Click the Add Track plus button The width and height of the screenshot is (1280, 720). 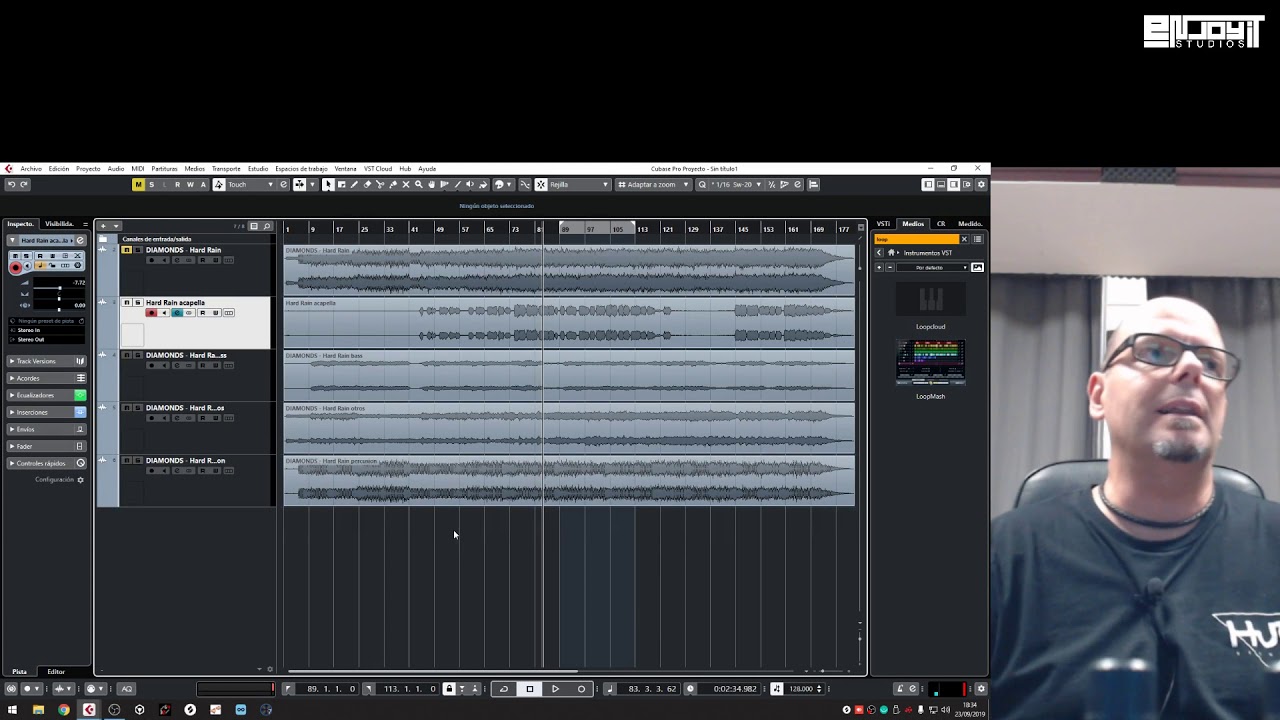pos(103,226)
